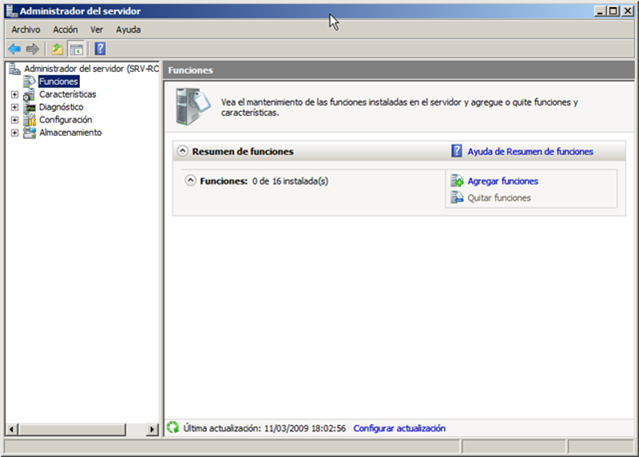Click the Forward arrow toolbar icon
639x457 pixels.
[x=32, y=48]
